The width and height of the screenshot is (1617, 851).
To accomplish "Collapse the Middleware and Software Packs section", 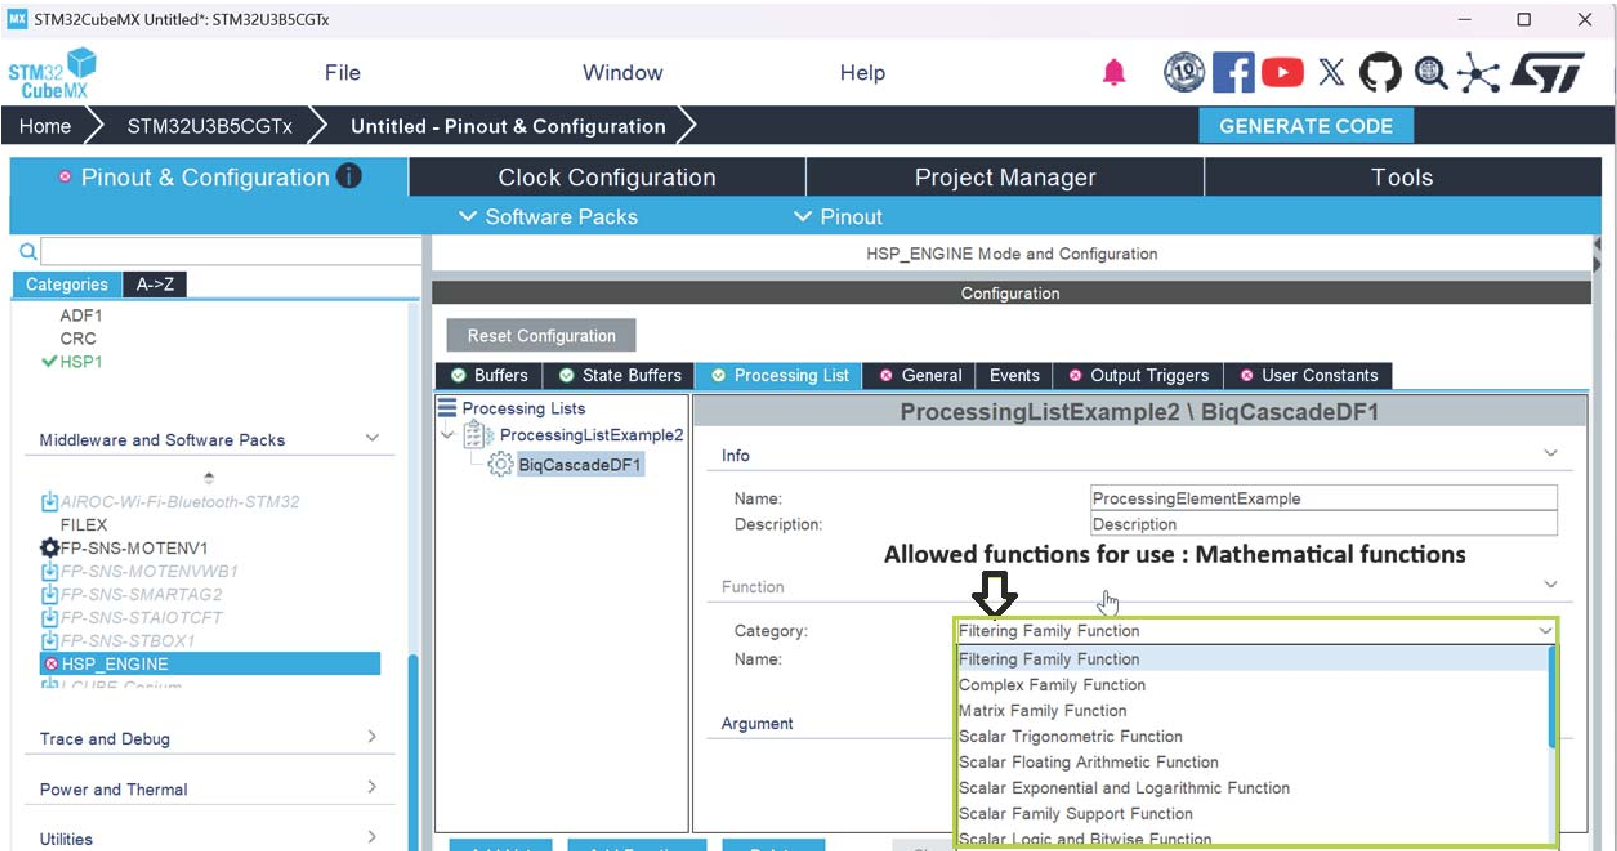I will tap(372, 438).
